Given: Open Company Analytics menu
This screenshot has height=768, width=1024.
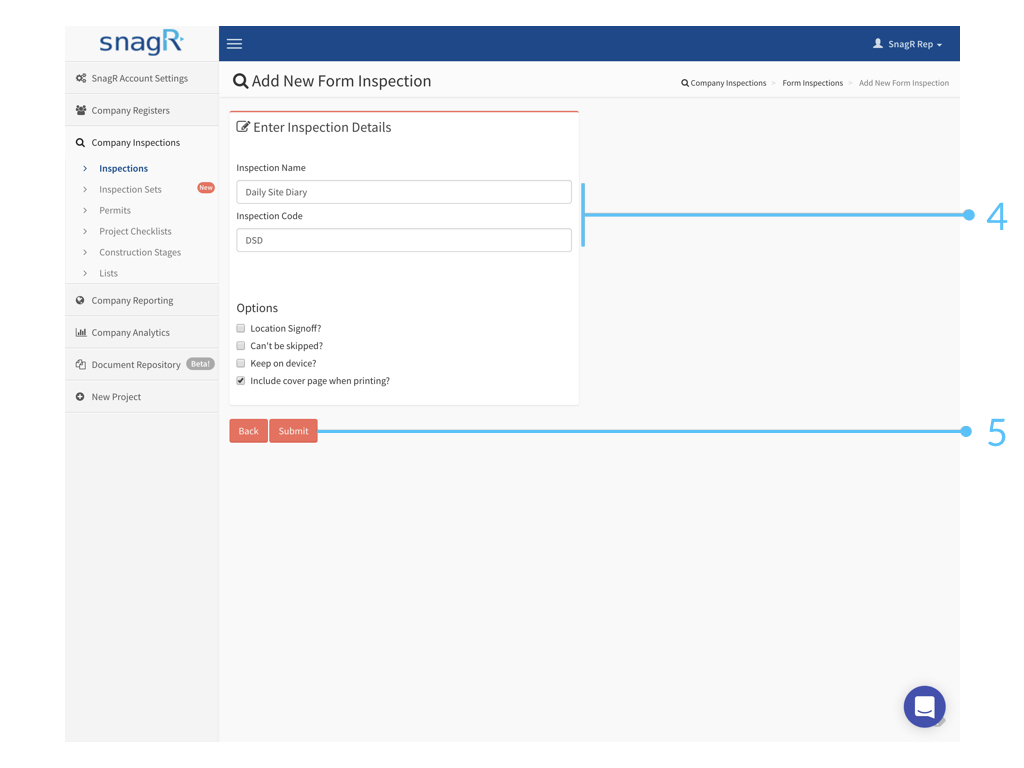Looking at the screenshot, I should pos(142,332).
